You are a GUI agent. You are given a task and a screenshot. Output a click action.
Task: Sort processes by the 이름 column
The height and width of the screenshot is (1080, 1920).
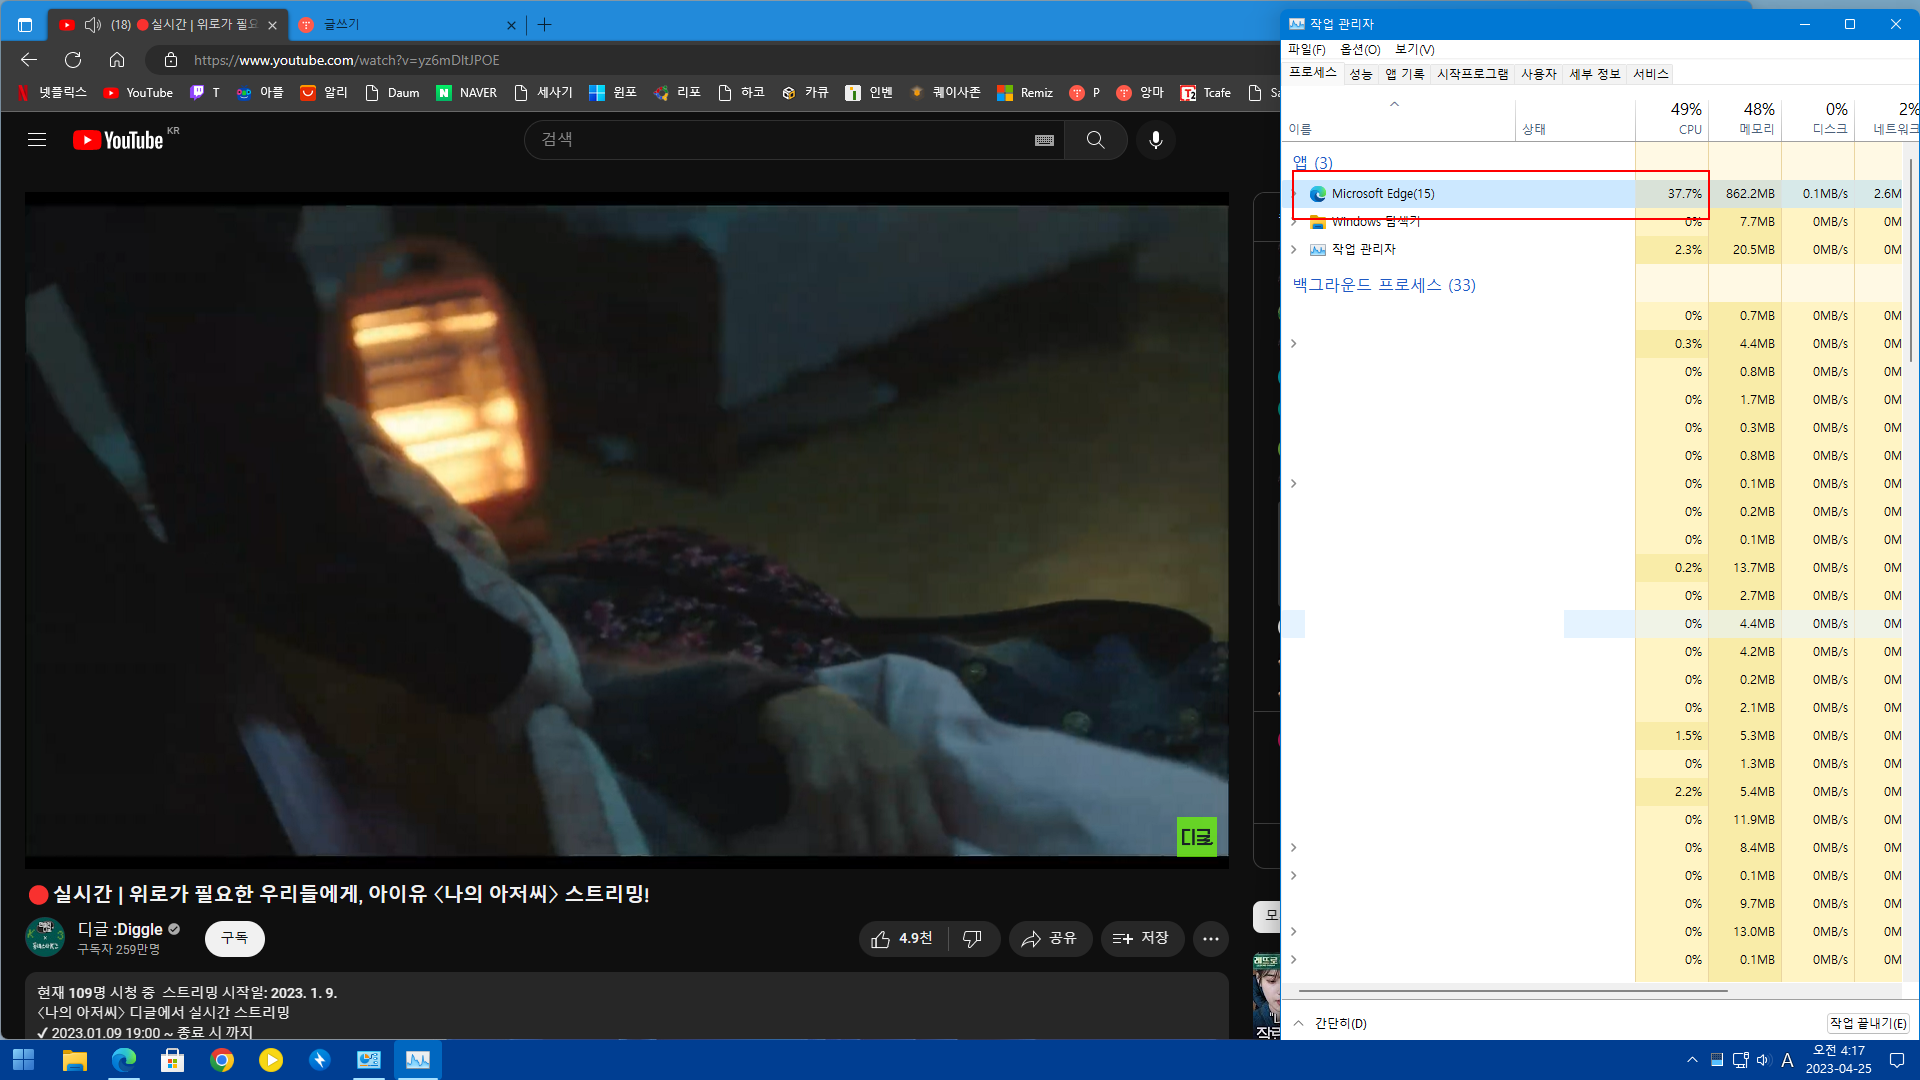tap(1400, 120)
